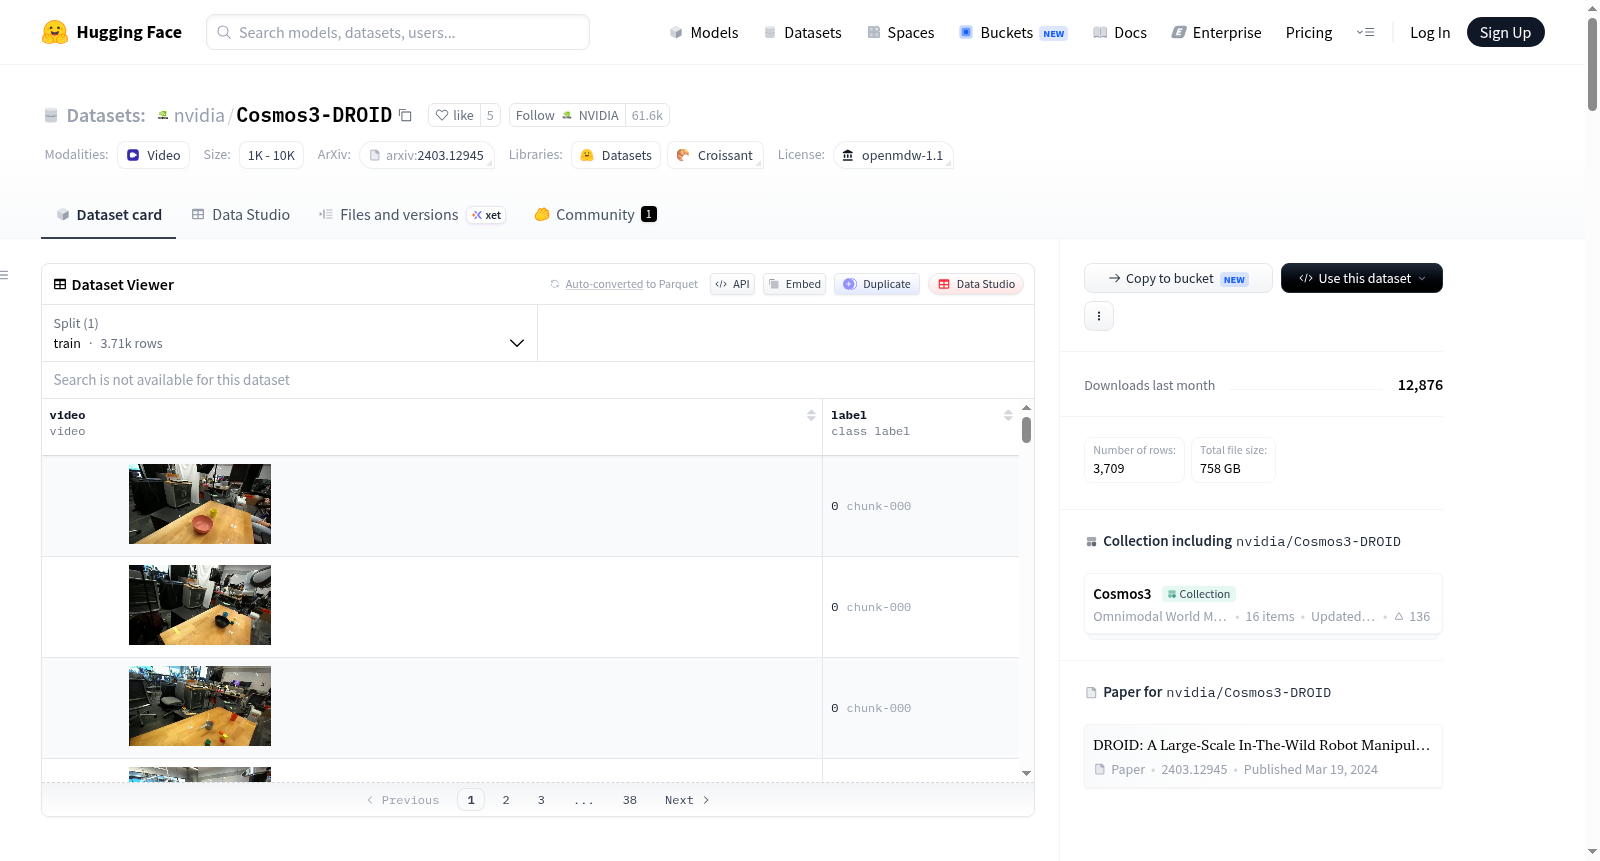Open the DROID paper card
Screen dimensions: 1600x861
tap(1263, 756)
